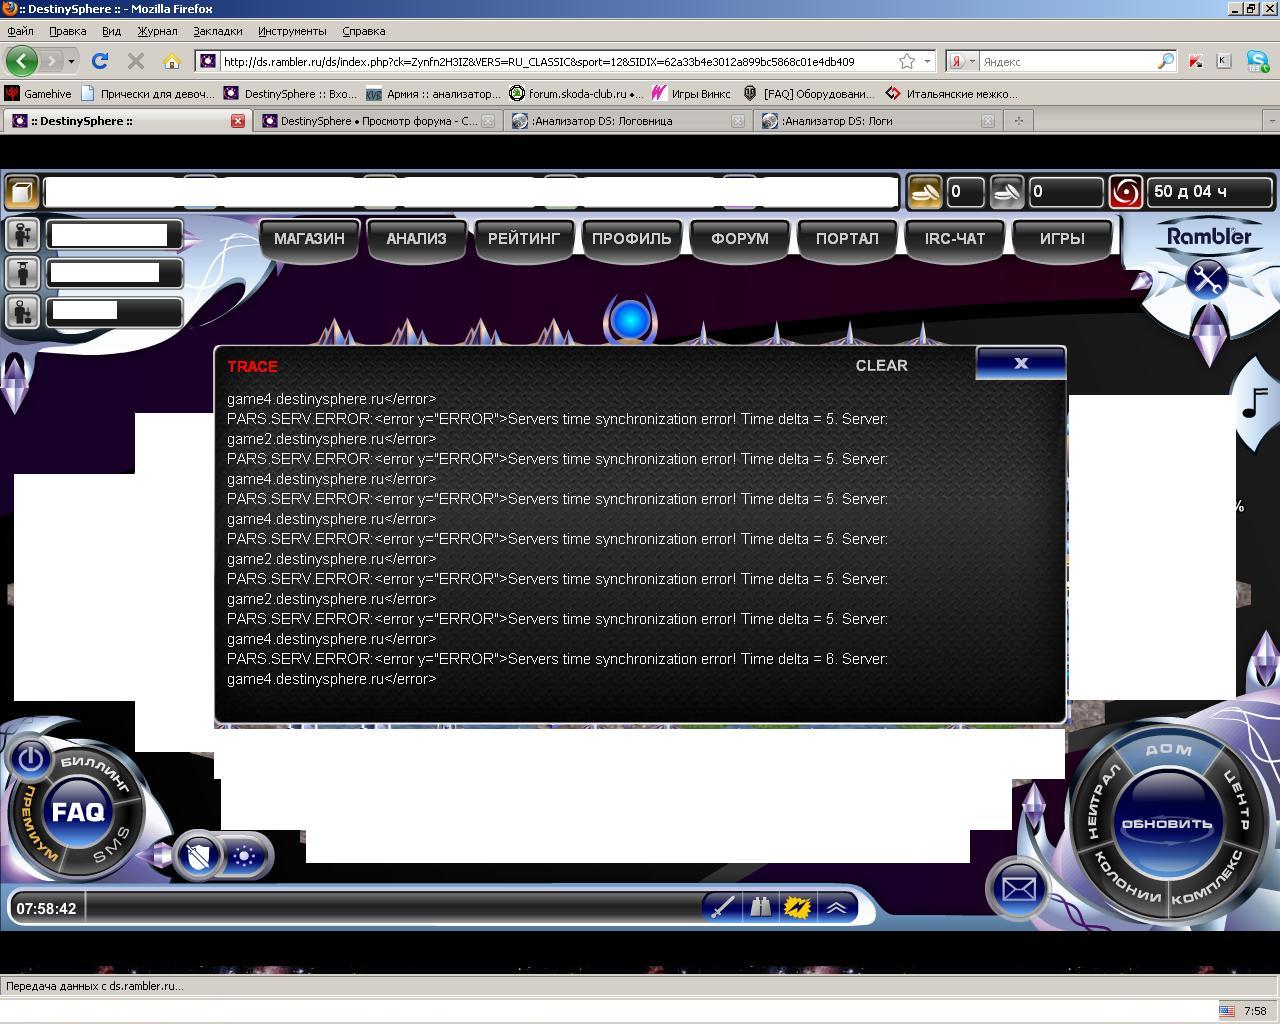
Task: Click the person with plant icon
Action: (22, 311)
